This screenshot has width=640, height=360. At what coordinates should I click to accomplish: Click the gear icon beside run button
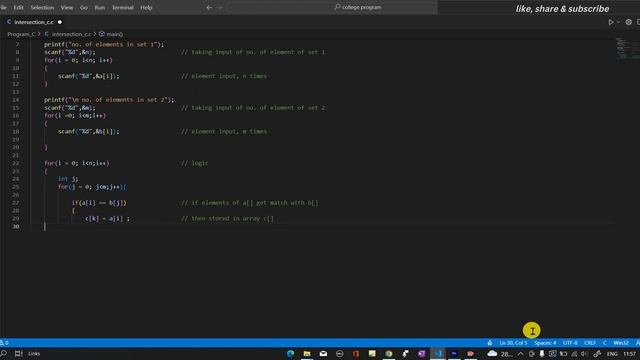pos(629,22)
